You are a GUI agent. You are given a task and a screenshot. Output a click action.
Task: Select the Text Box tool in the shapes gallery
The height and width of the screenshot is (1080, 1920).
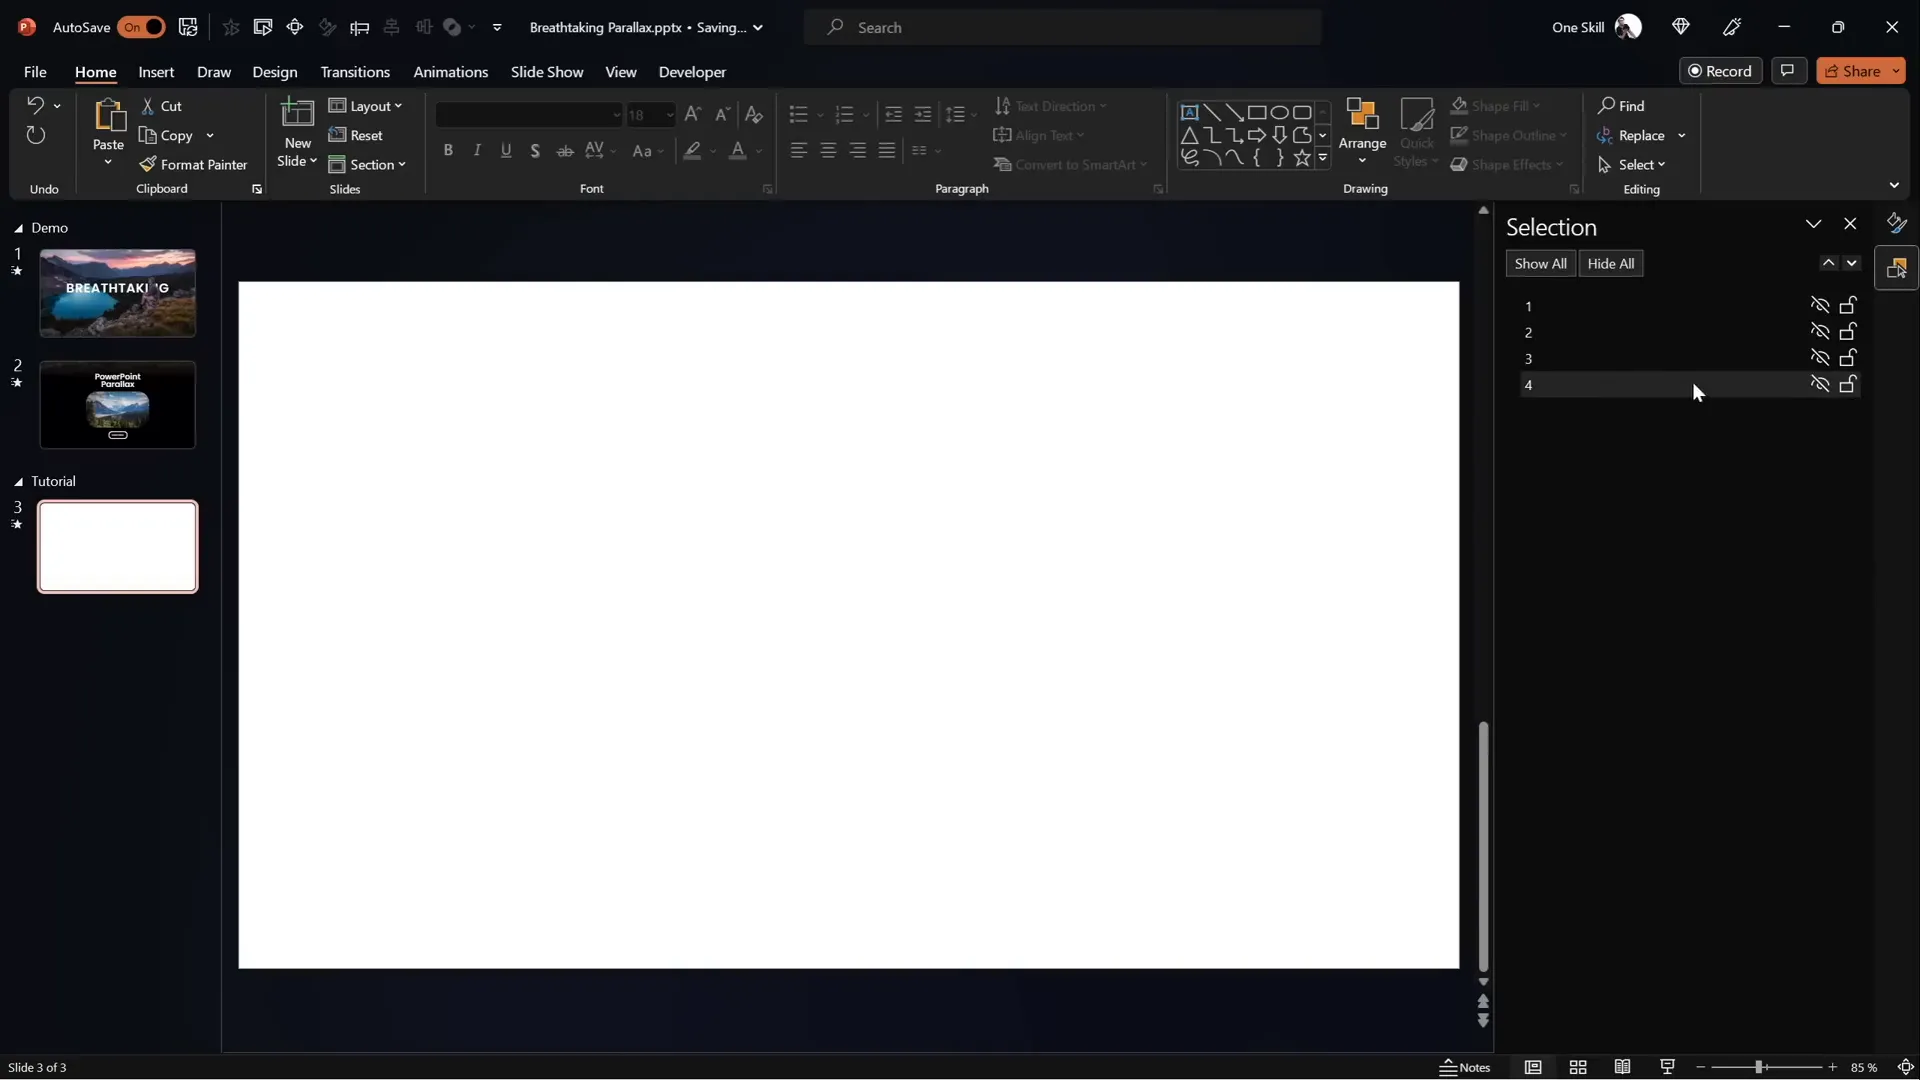1190,112
